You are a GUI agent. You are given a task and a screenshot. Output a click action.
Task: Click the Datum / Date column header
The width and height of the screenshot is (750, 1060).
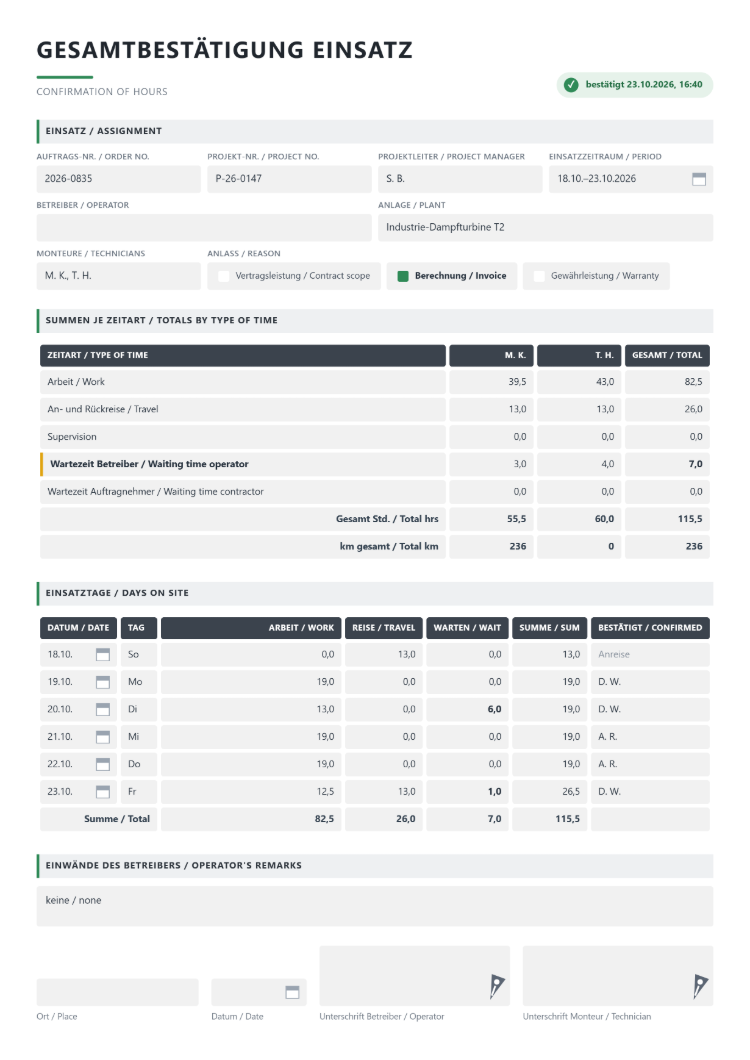point(78,628)
